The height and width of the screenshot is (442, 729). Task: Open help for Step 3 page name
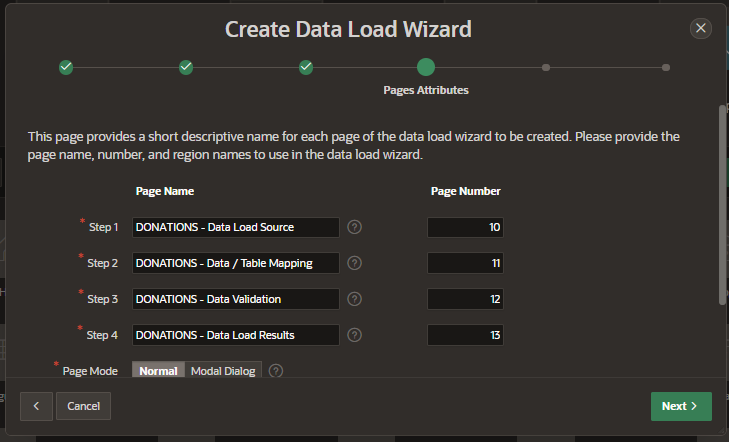point(354,299)
